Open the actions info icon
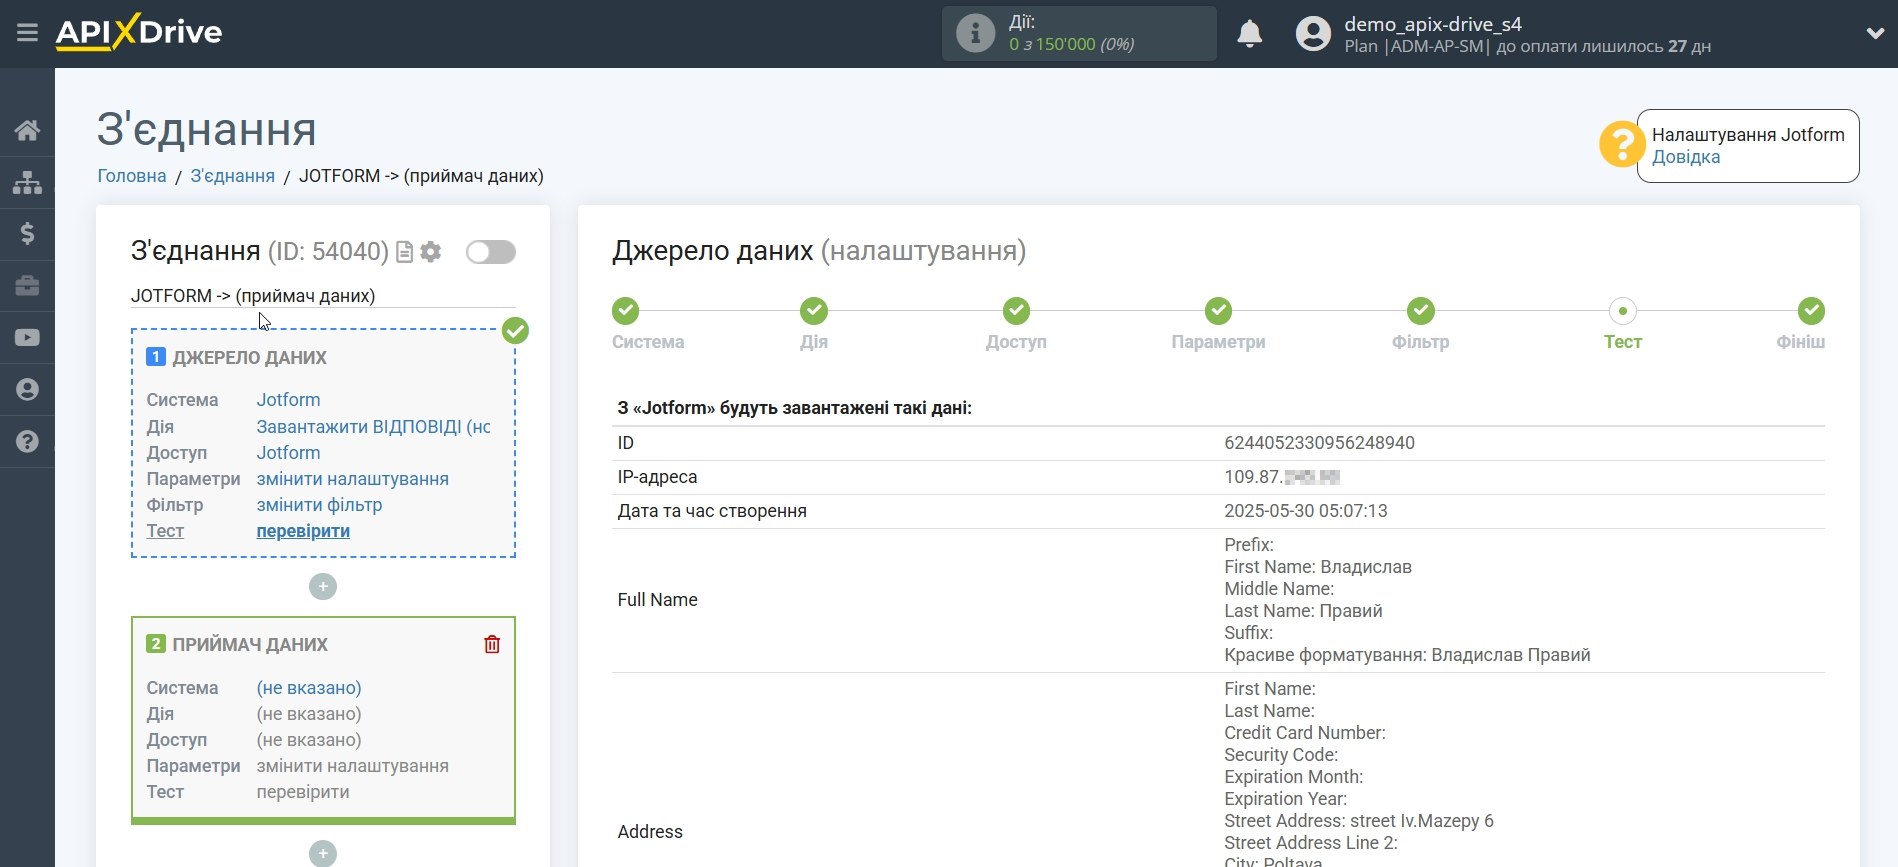 coord(975,33)
